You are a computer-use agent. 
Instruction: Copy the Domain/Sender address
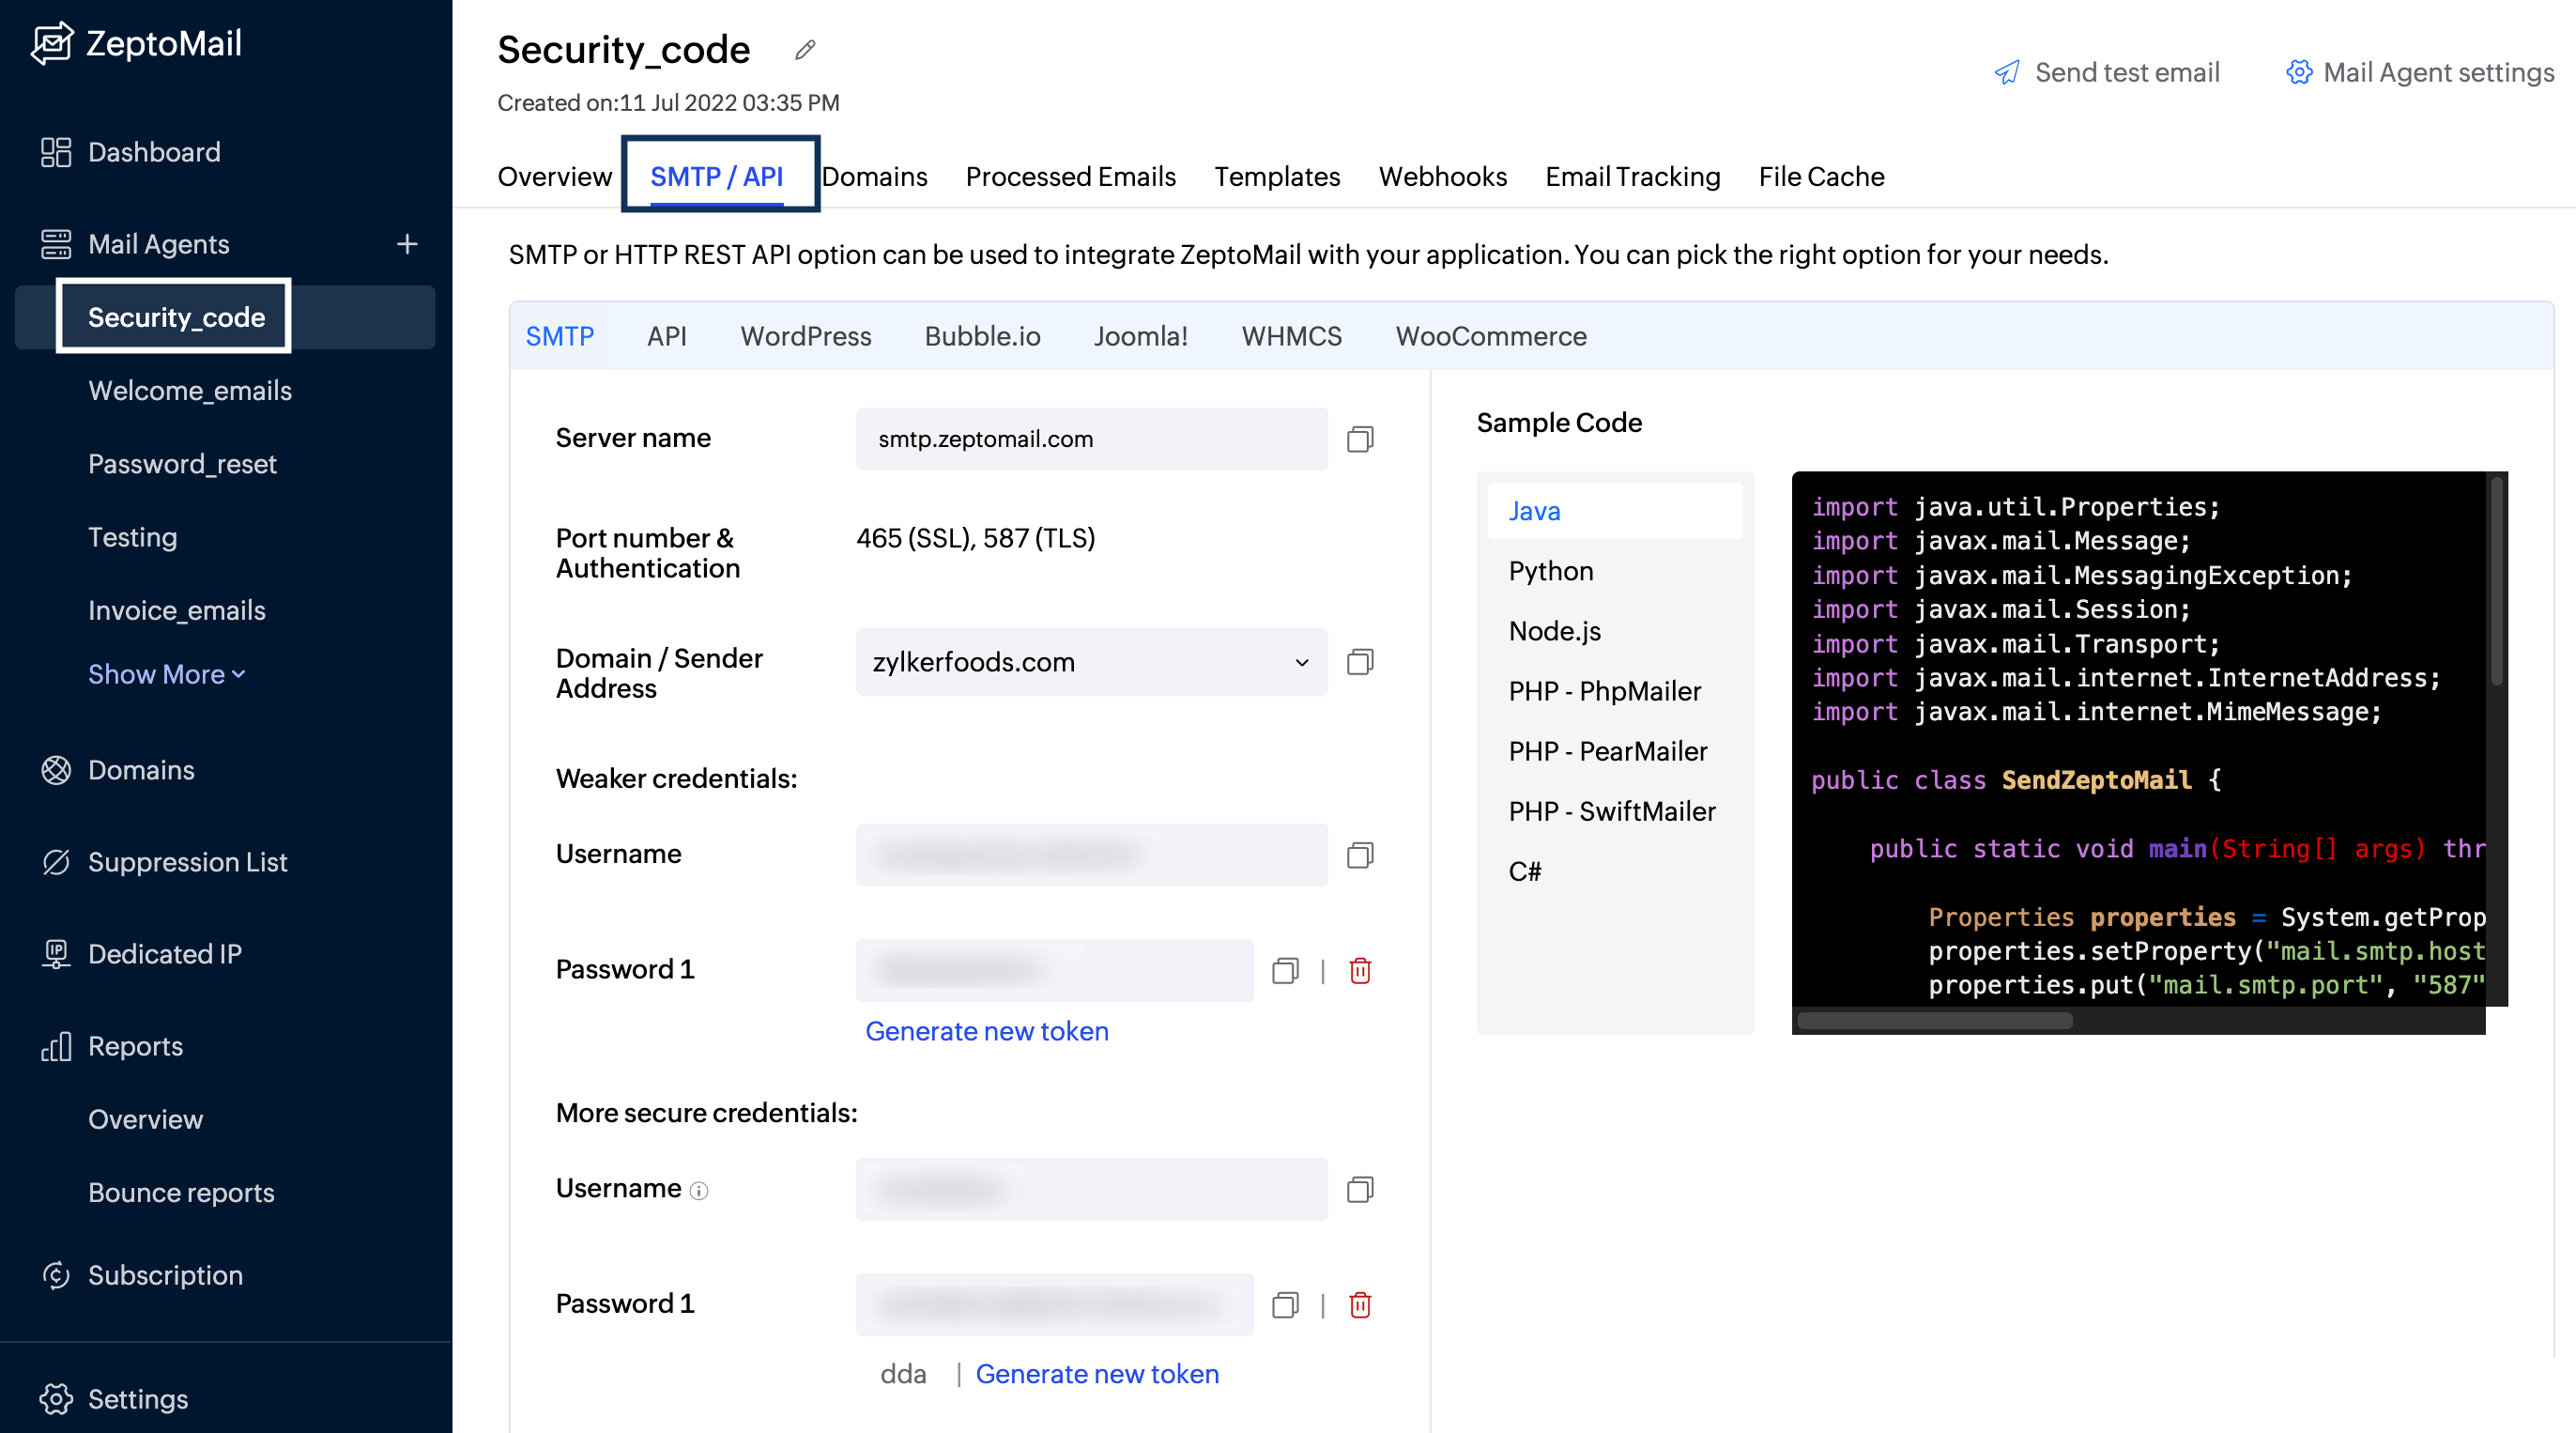(1359, 662)
